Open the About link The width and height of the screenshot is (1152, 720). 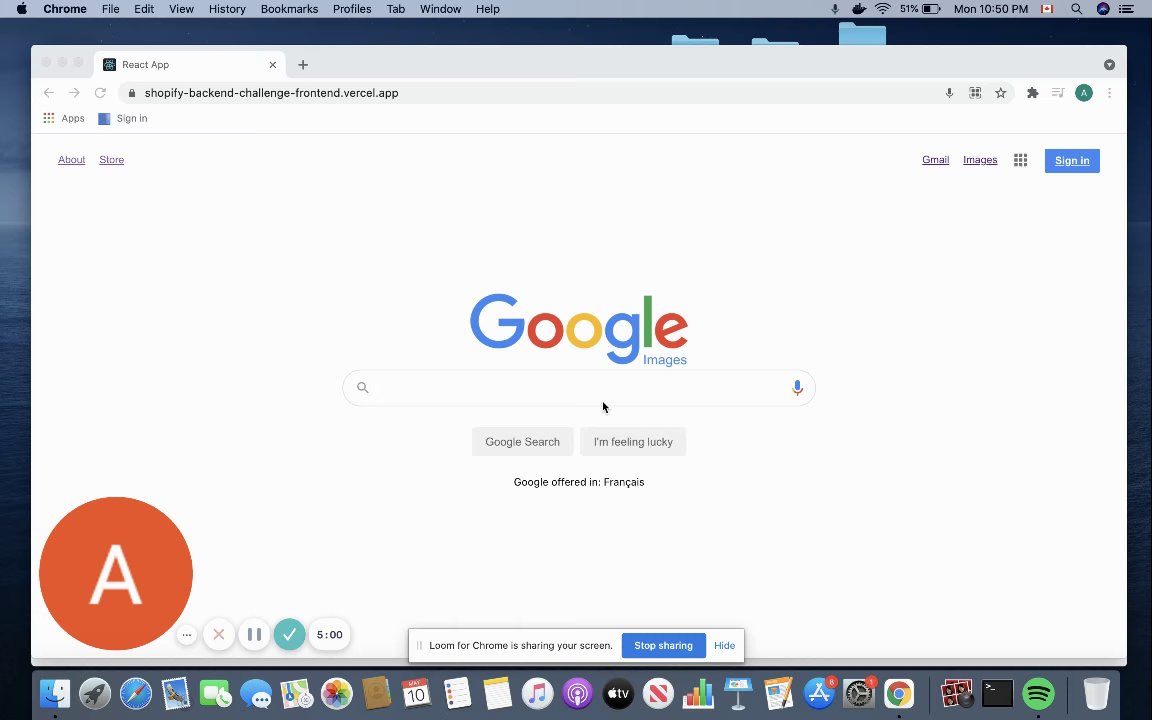(x=72, y=159)
